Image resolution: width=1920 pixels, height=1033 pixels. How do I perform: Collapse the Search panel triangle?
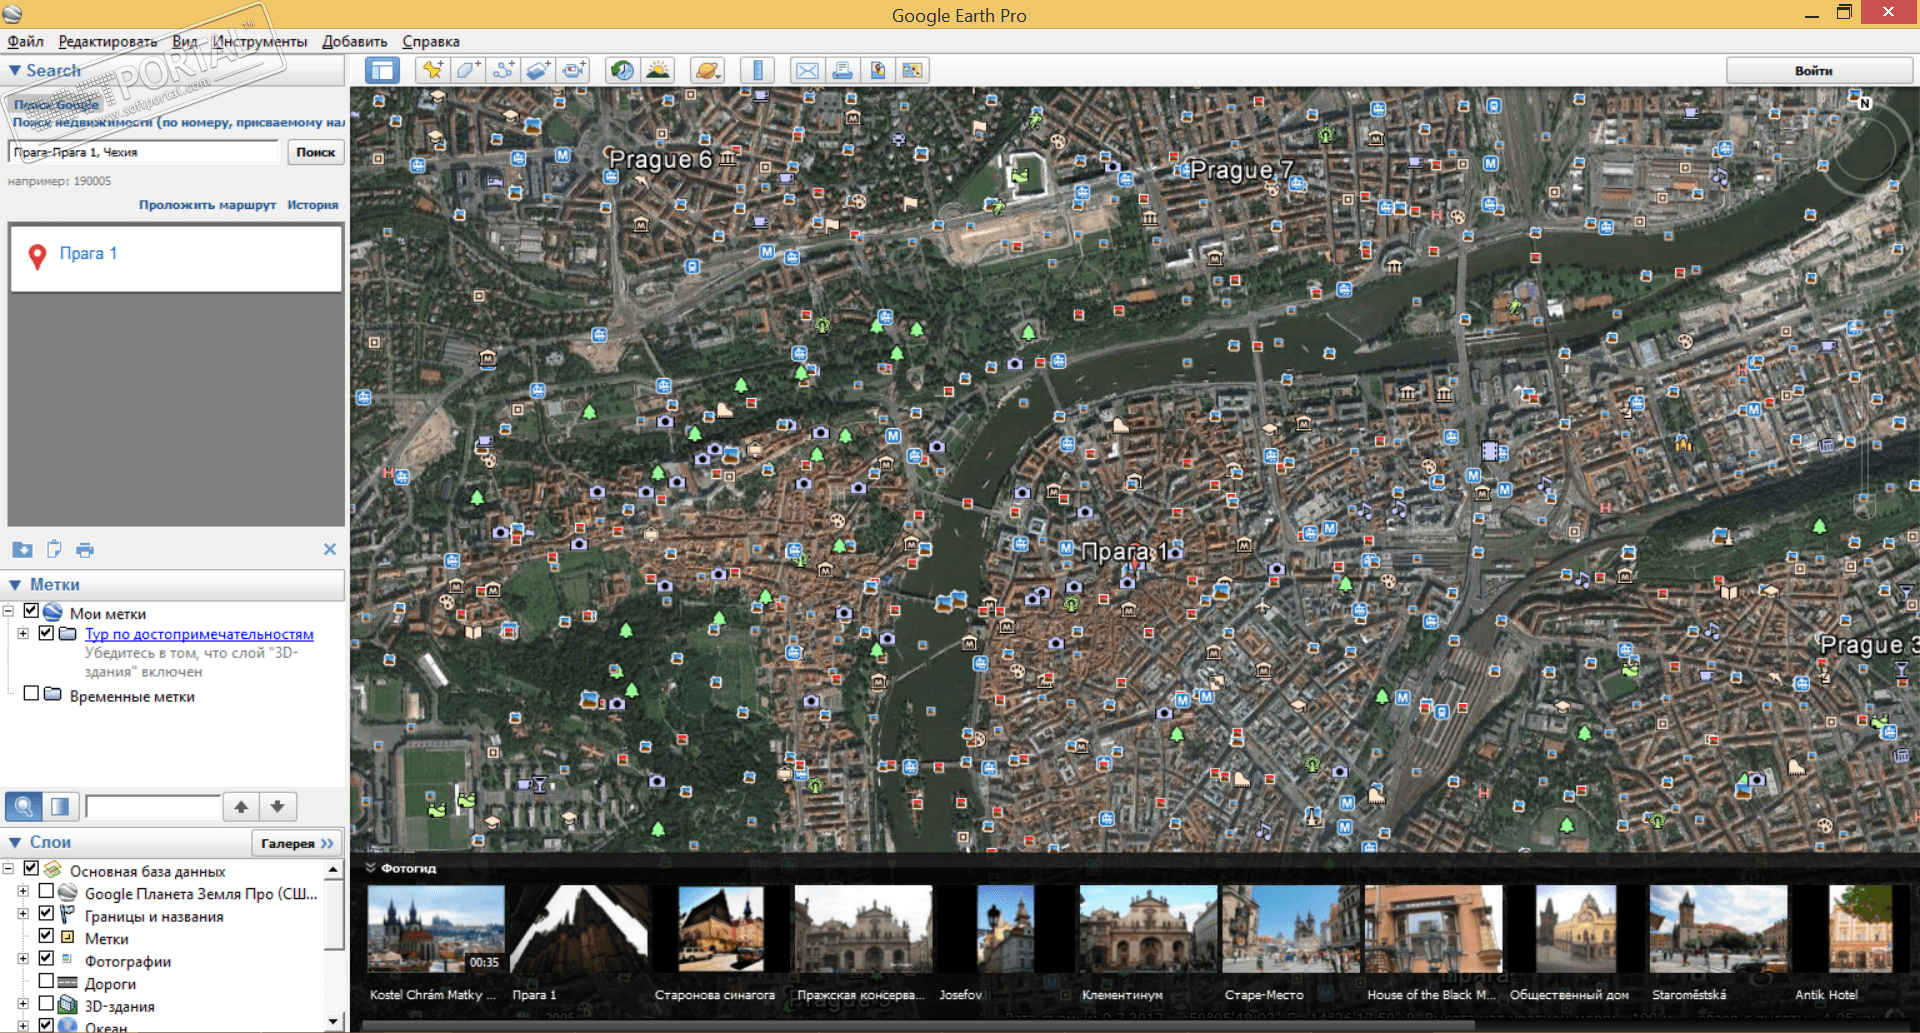pos(15,71)
